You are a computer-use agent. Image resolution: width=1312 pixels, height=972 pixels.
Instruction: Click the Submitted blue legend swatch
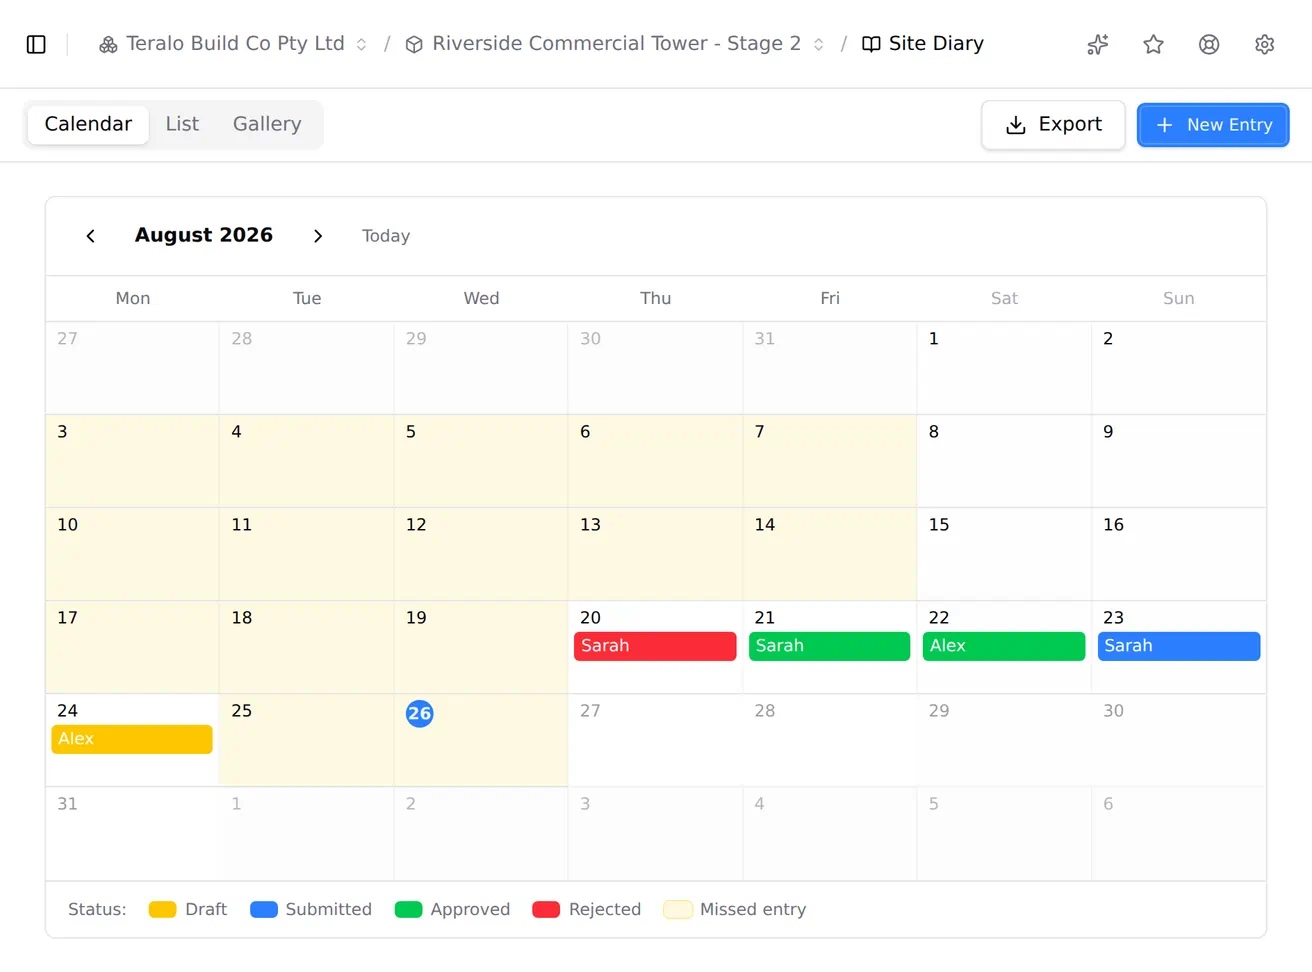click(x=264, y=909)
